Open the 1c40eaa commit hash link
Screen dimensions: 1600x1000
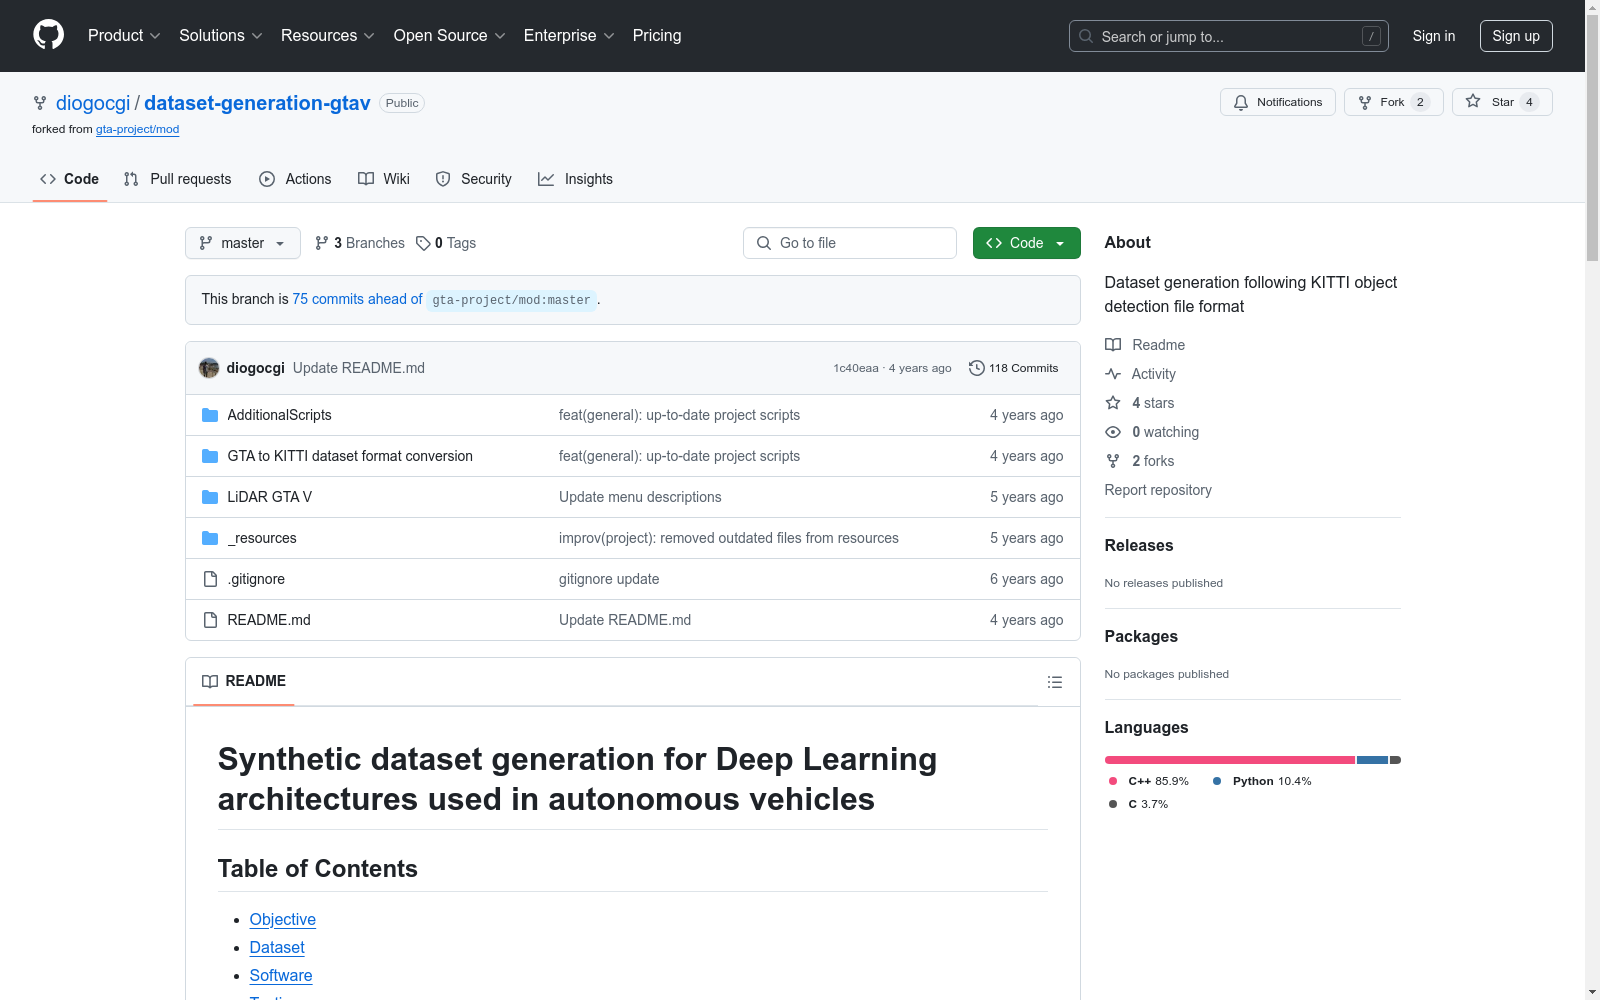click(856, 368)
